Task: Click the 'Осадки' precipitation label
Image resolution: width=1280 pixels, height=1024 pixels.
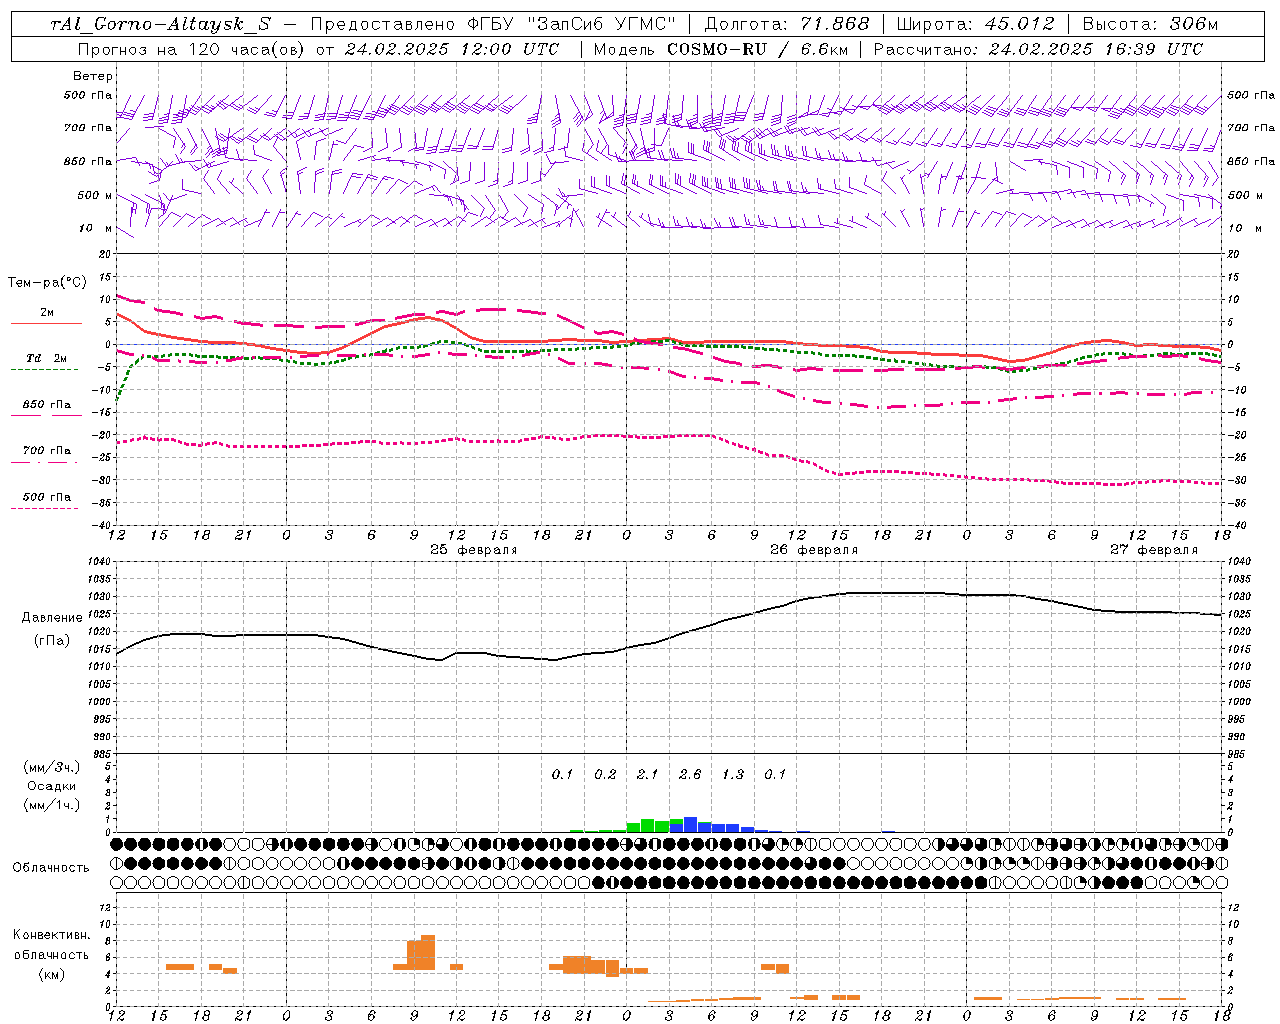Action: coord(52,786)
